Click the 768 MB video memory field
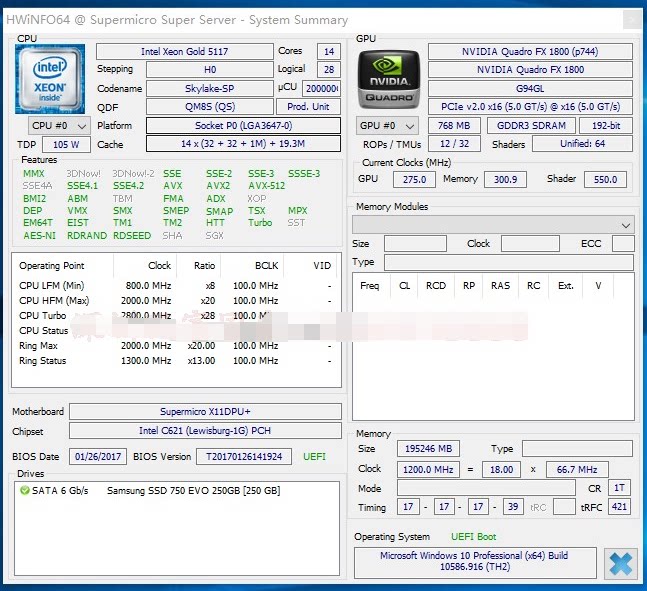The image size is (647, 591). coord(454,125)
